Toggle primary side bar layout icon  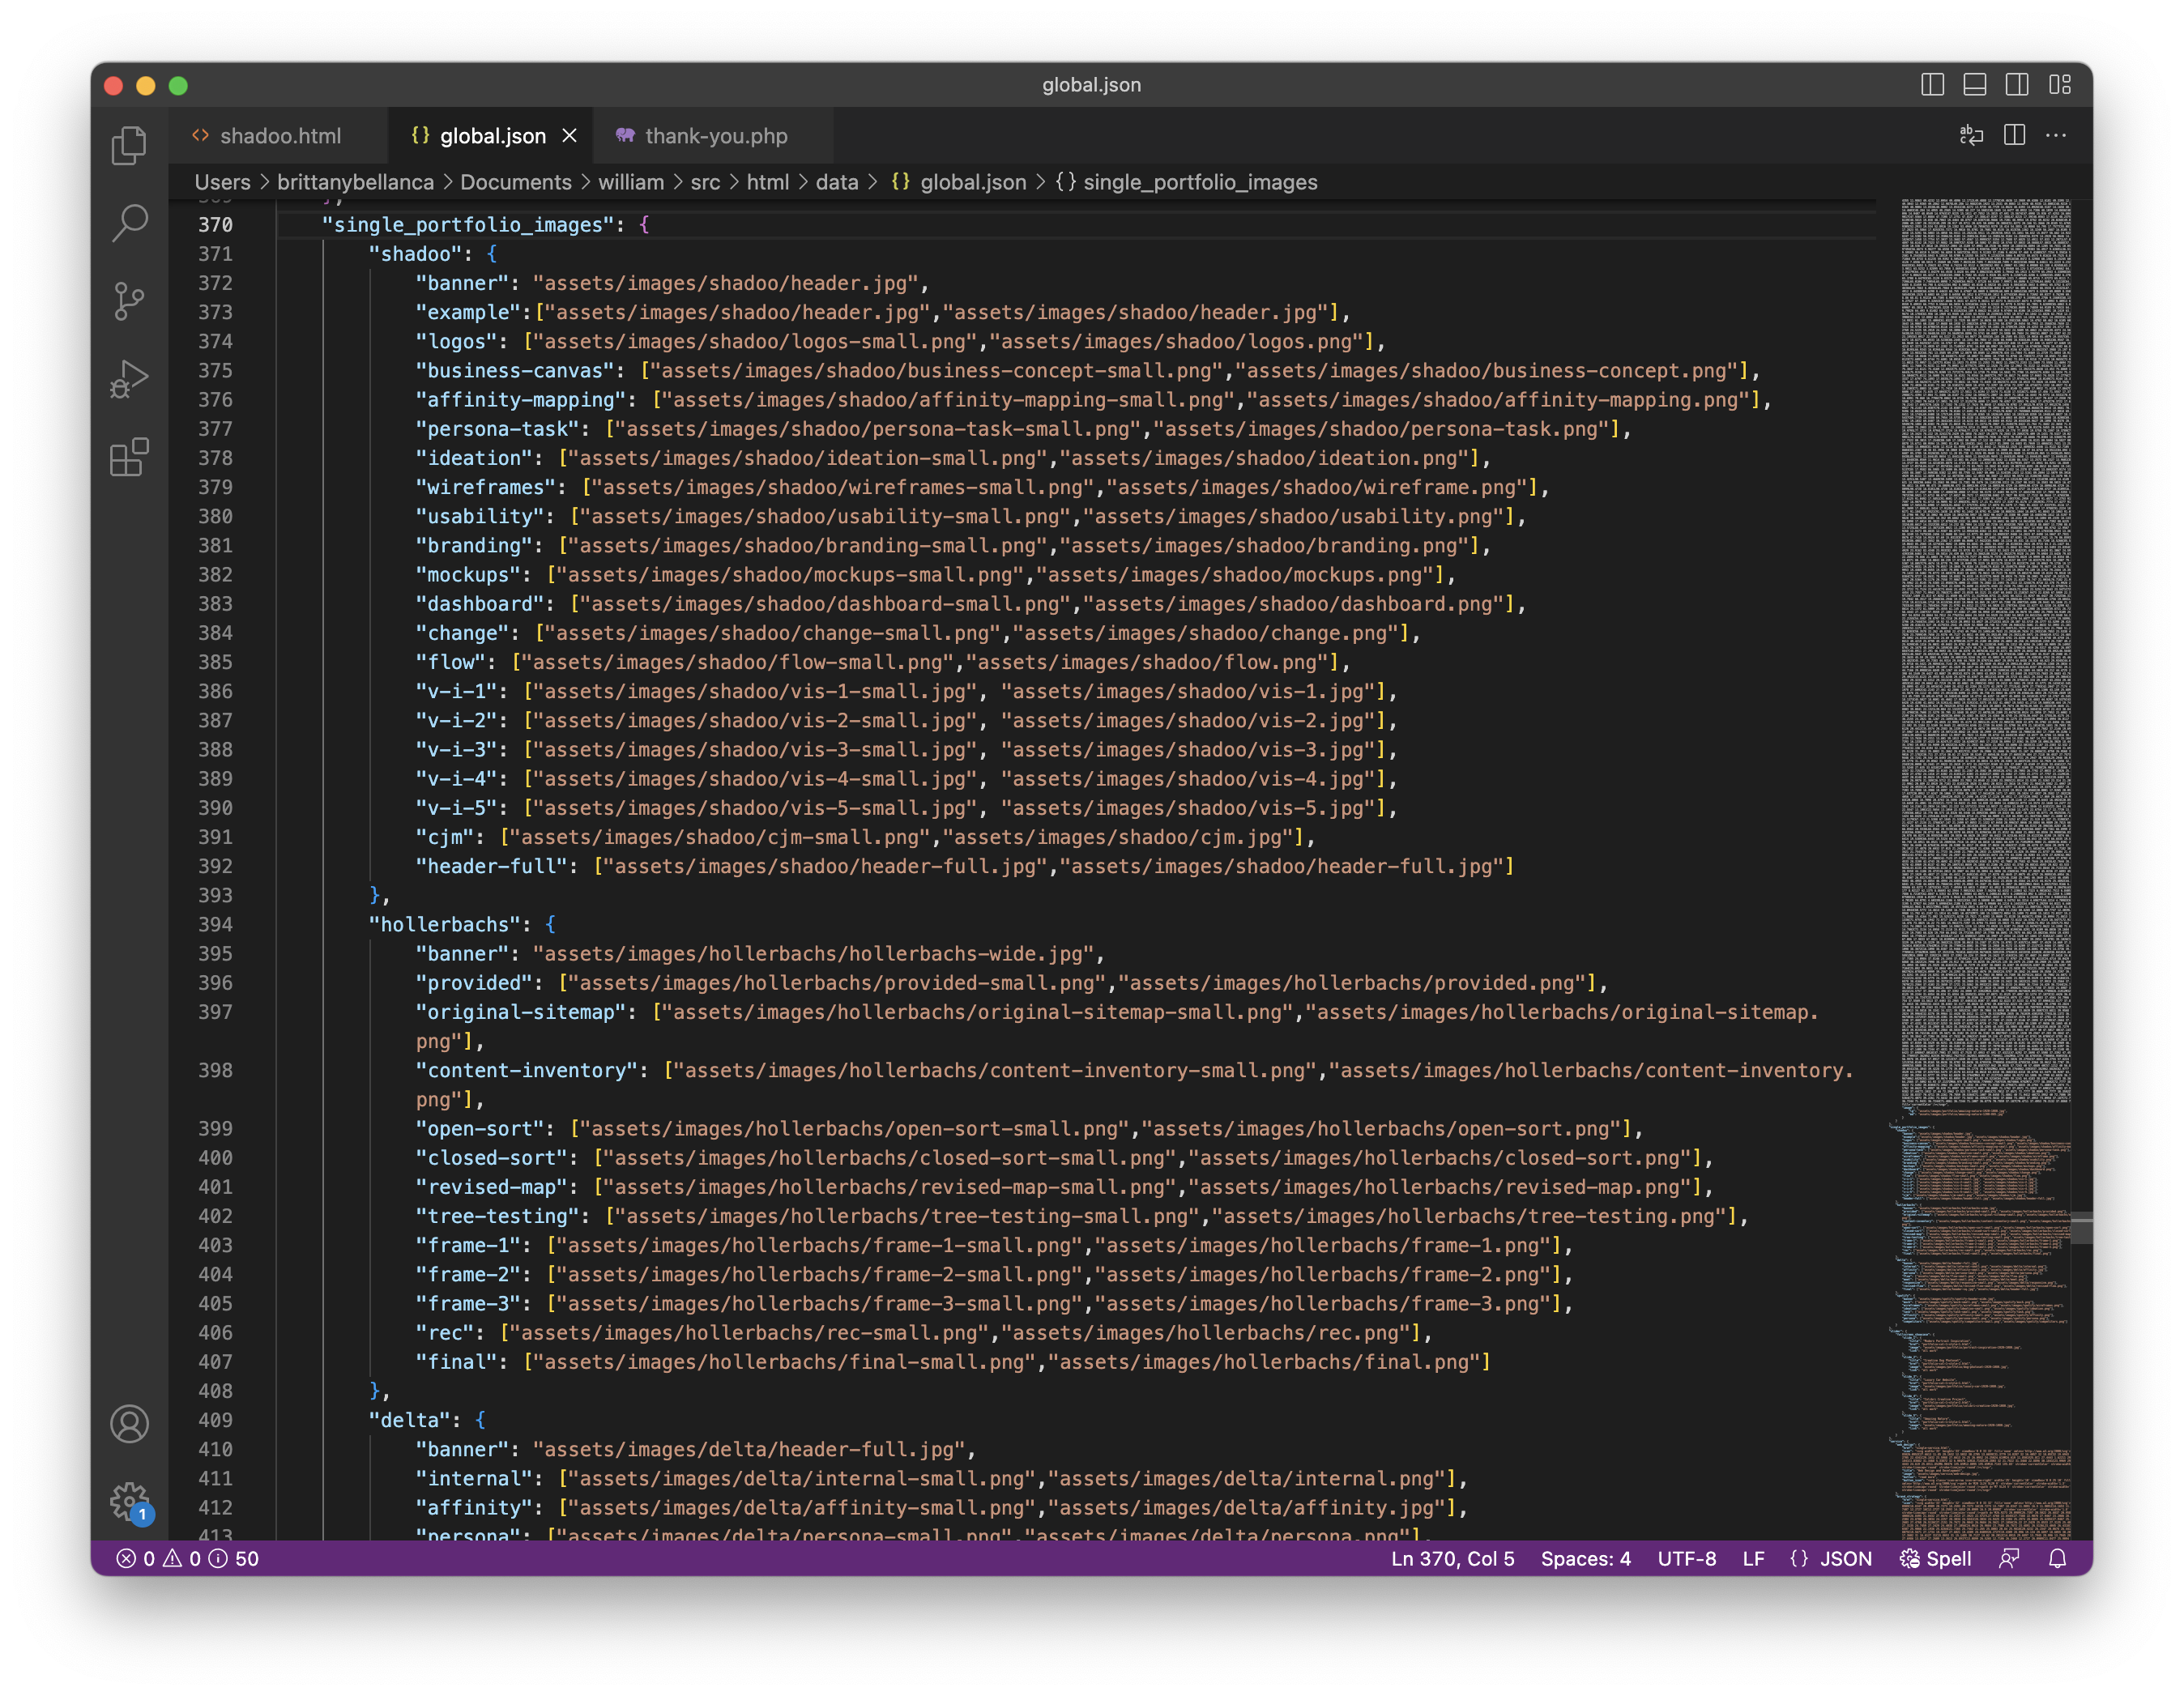tap(1932, 85)
